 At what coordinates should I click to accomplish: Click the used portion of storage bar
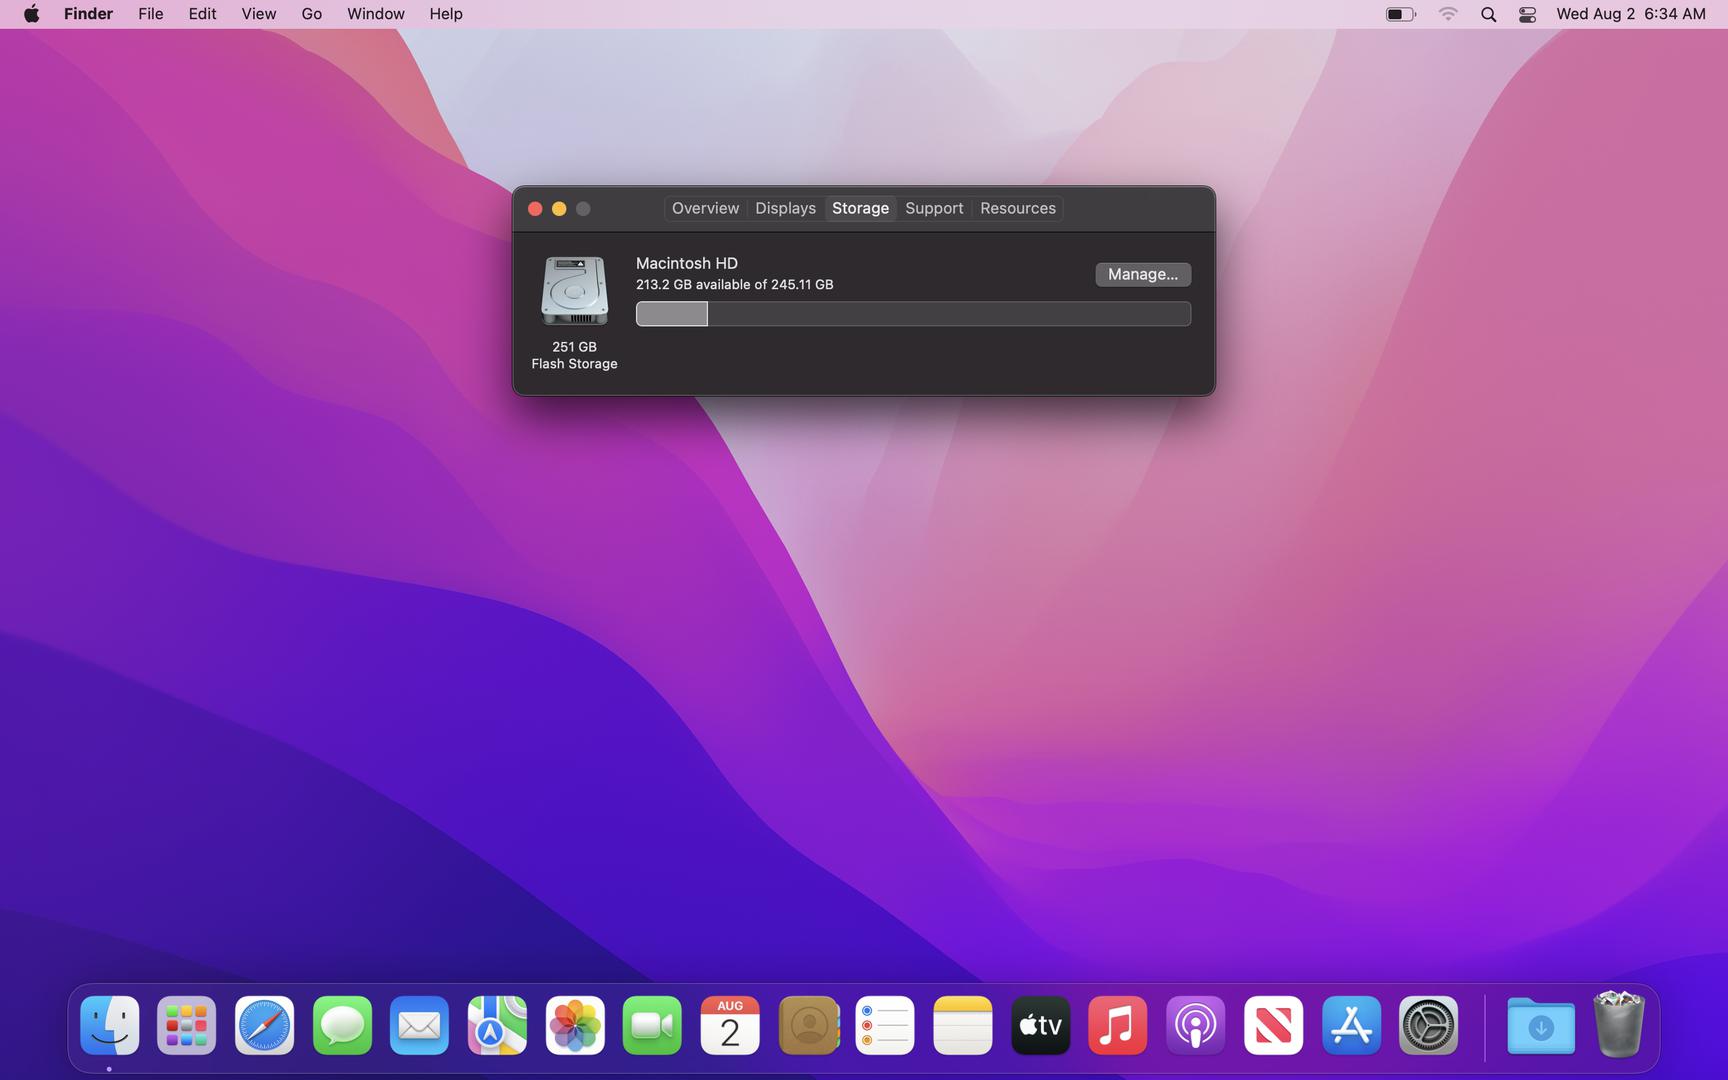pyautogui.click(x=672, y=314)
